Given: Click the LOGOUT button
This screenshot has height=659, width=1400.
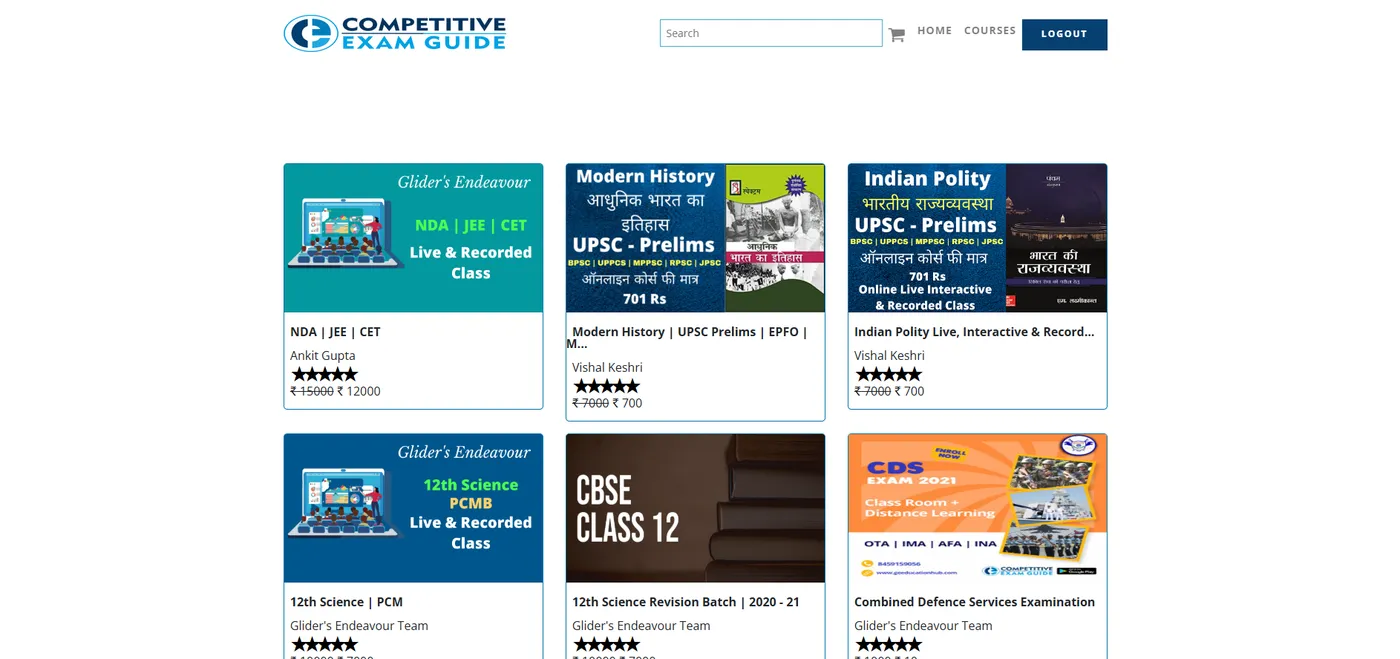Looking at the screenshot, I should coord(1064,34).
